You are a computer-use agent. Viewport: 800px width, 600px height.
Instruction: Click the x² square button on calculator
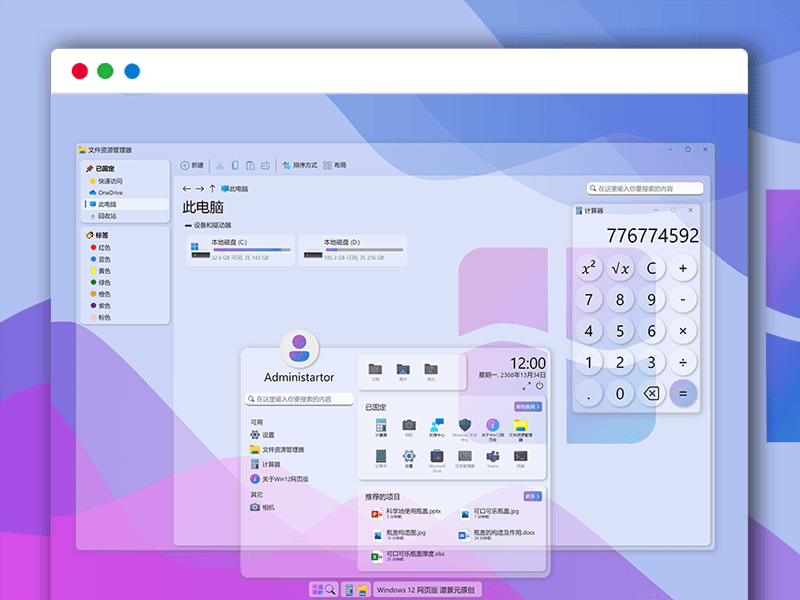point(589,268)
